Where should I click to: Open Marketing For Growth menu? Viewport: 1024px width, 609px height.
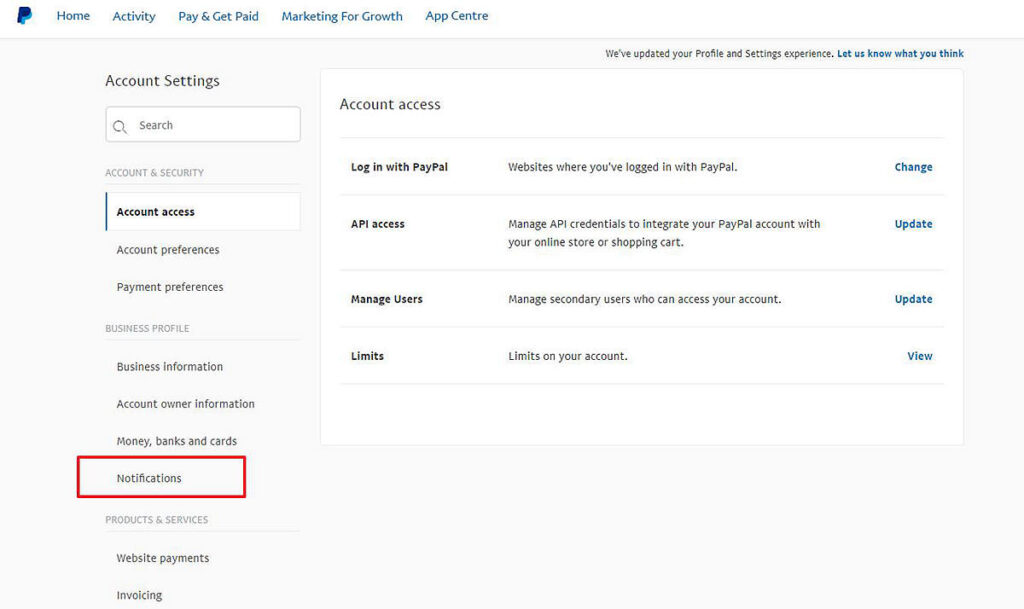(x=342, y=16)
